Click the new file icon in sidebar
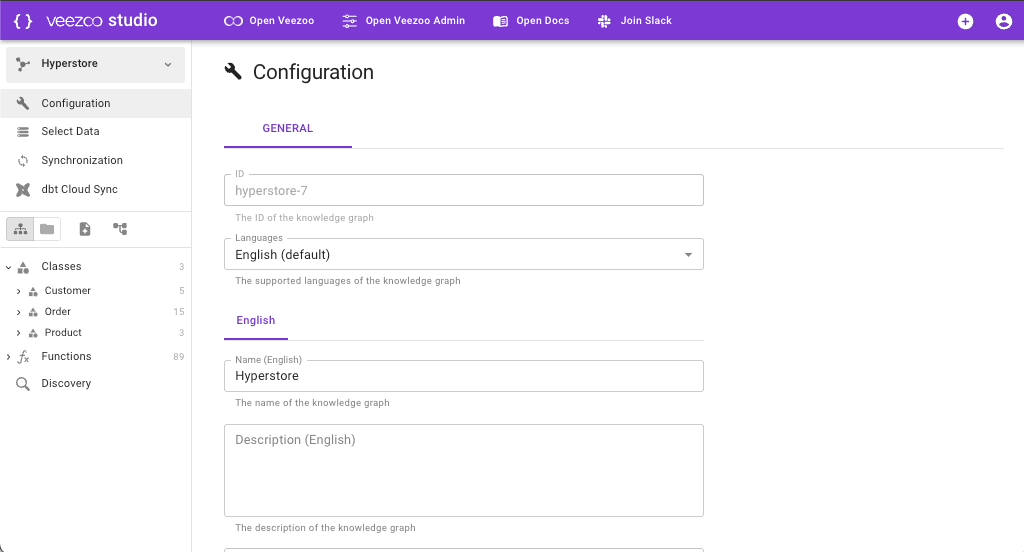 (85, 229)
